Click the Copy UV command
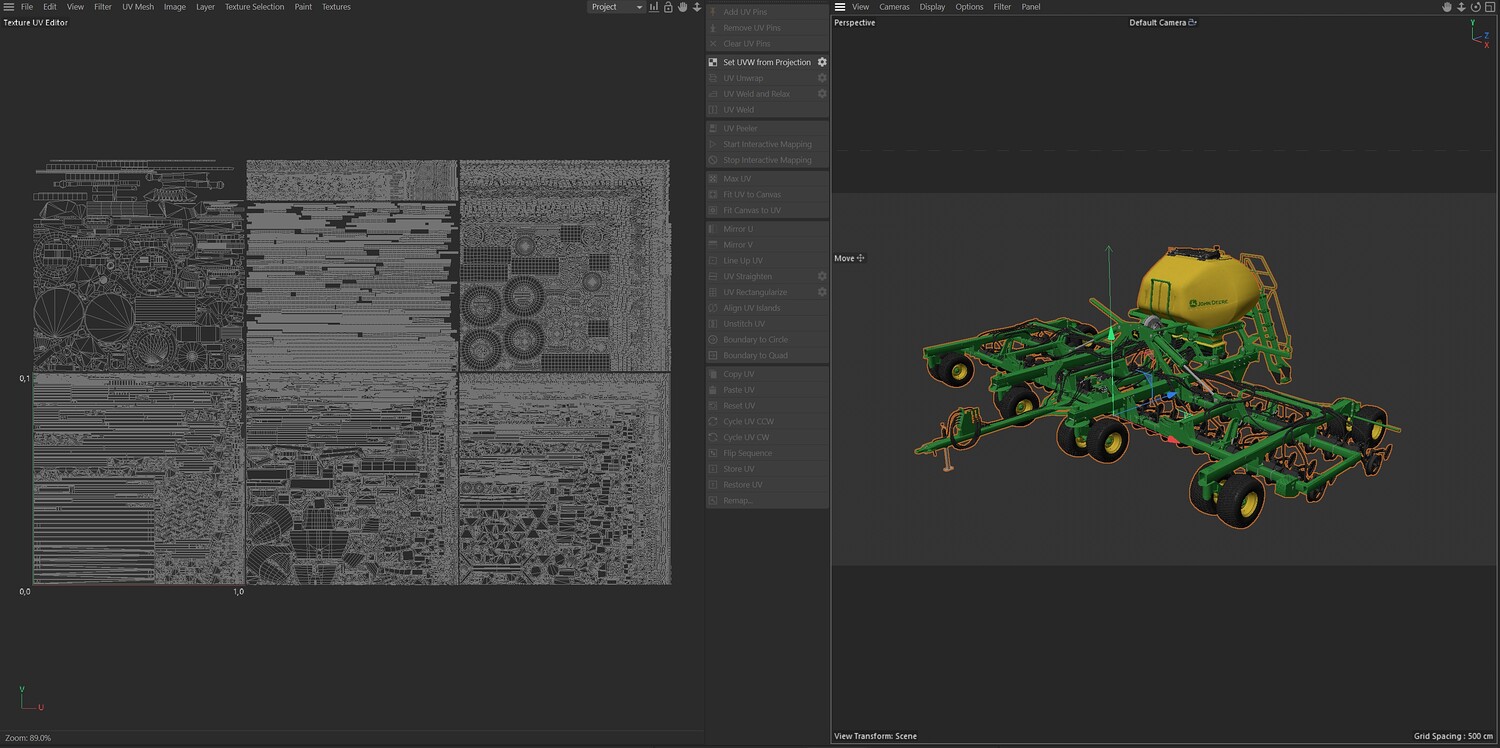 pyautogui.click(x=767, y=374)
